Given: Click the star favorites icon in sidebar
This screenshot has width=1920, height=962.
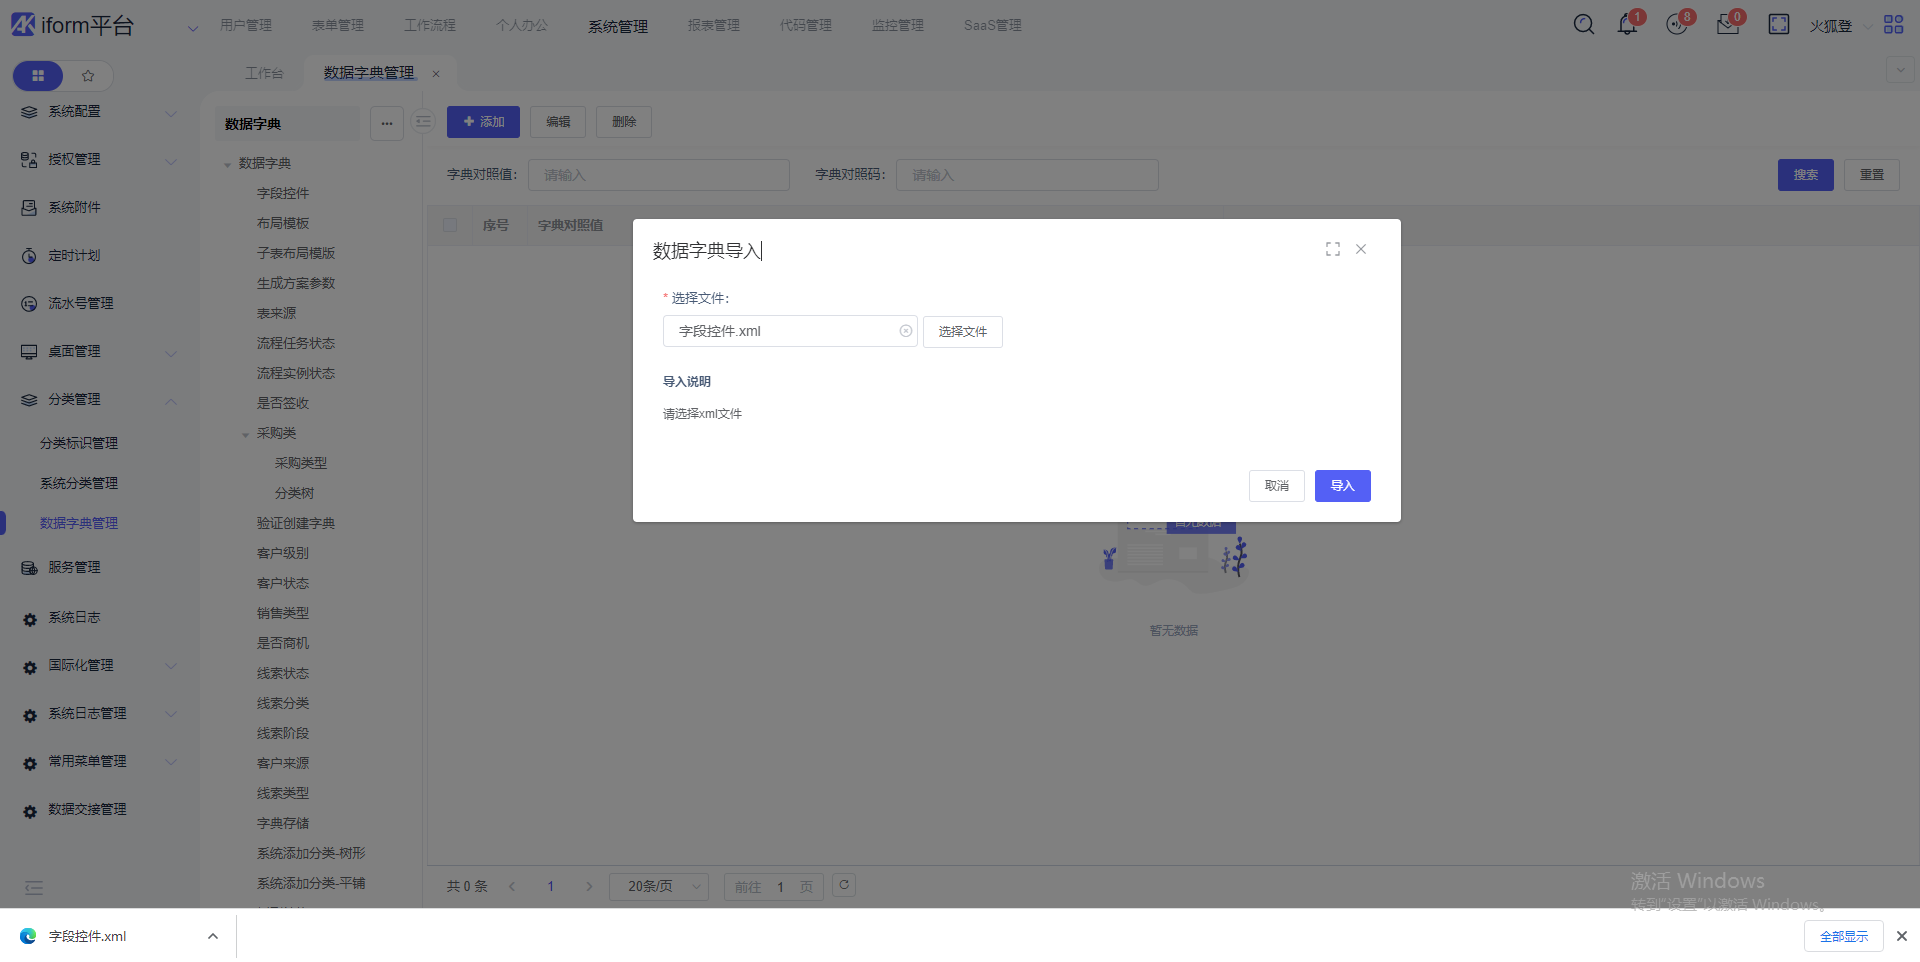Looking at the screenshot, I should (88, 76).
